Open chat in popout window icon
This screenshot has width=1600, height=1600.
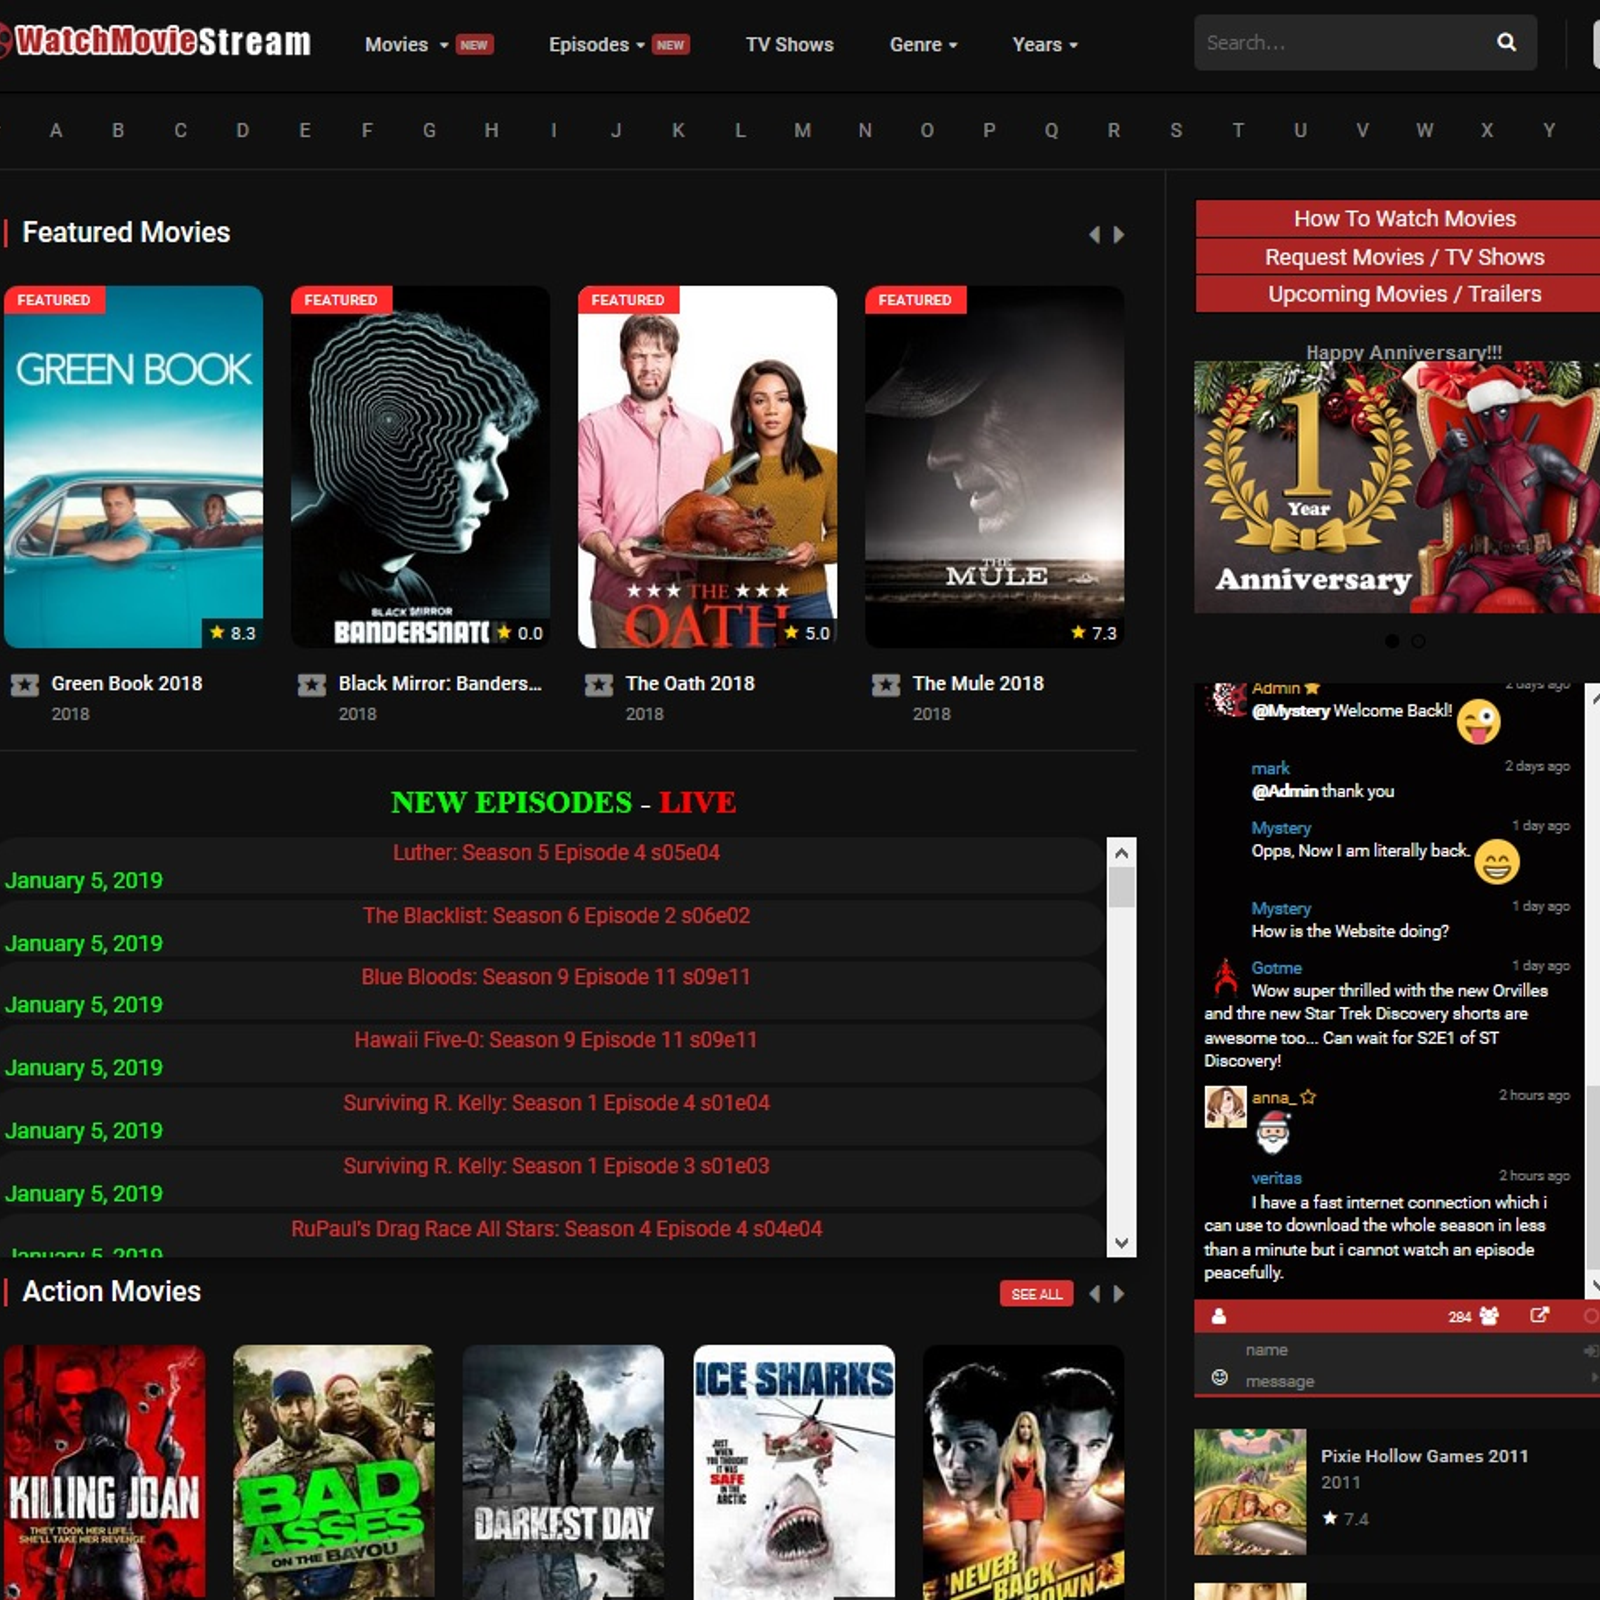[x=1540, y=1315]
